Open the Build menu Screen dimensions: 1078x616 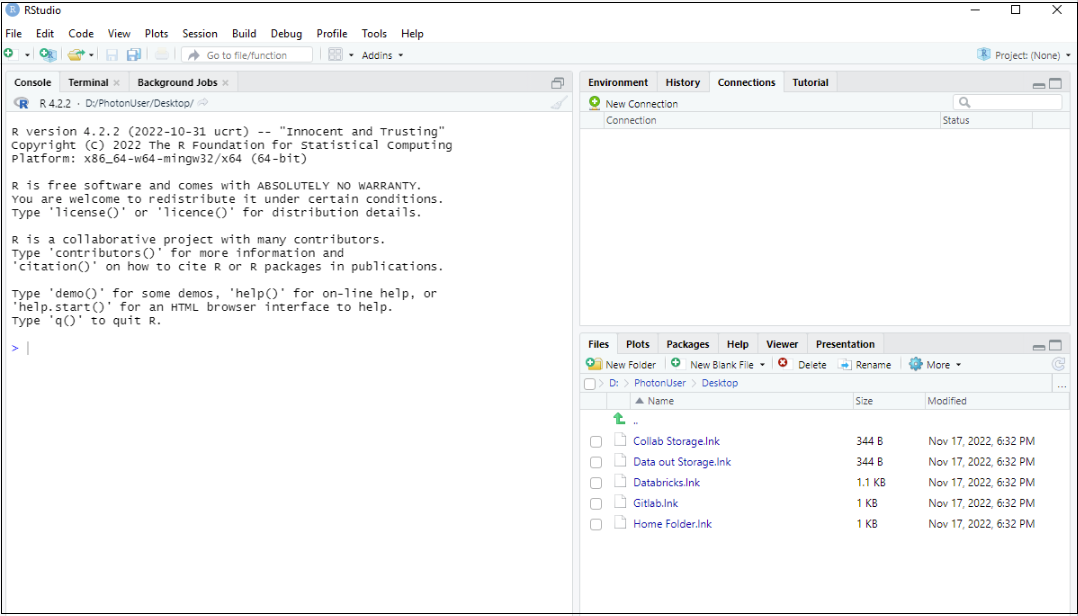coord(244,33)
